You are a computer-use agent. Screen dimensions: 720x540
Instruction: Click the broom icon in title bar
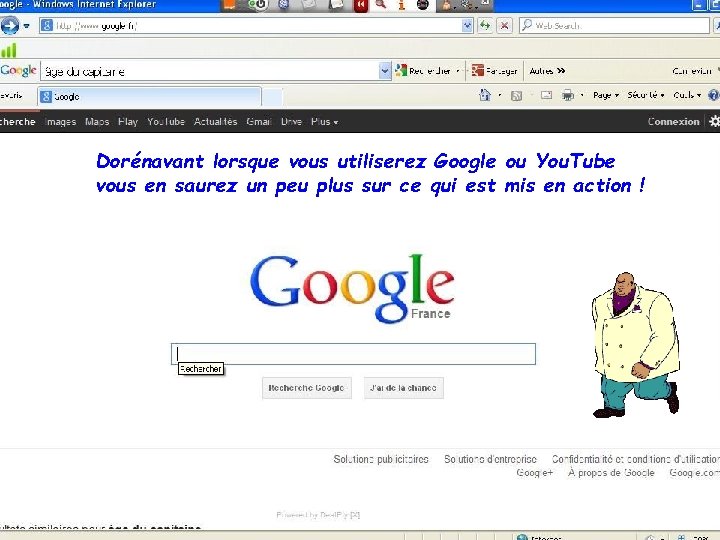pos(447,5)
